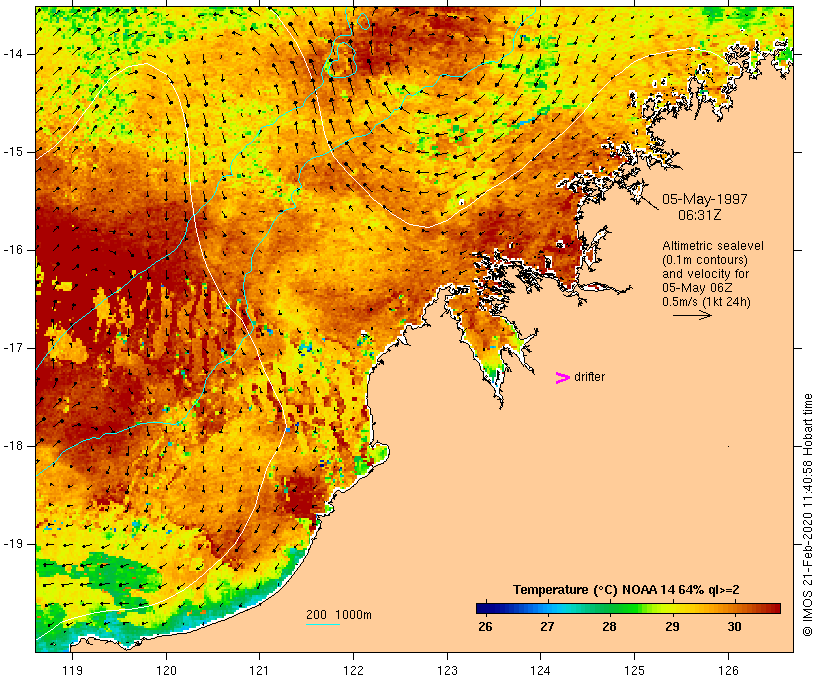Click colorbar label 30
Screen dimensions: 820x680
(734, 626)
